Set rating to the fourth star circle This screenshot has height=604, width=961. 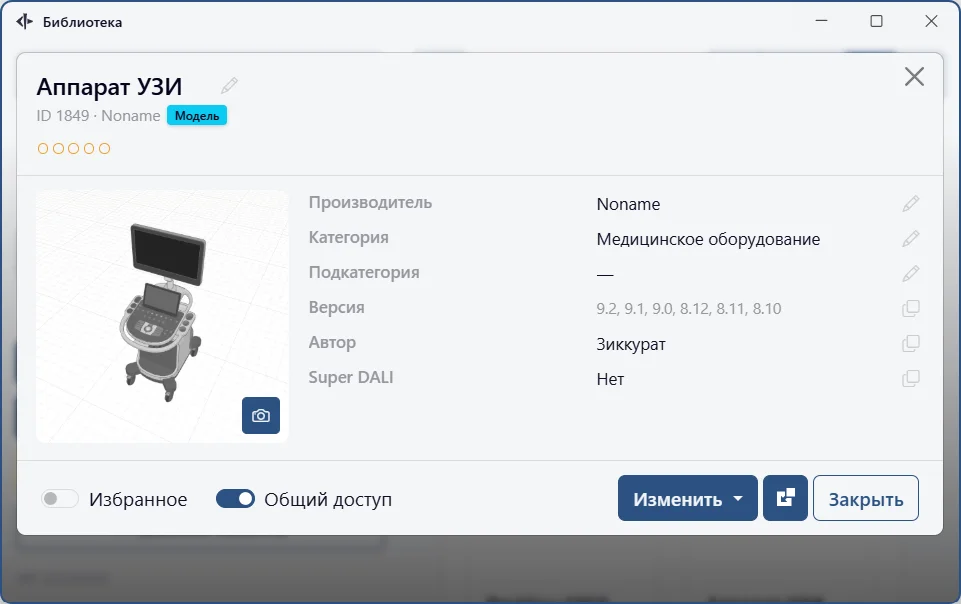click(89, 148)
